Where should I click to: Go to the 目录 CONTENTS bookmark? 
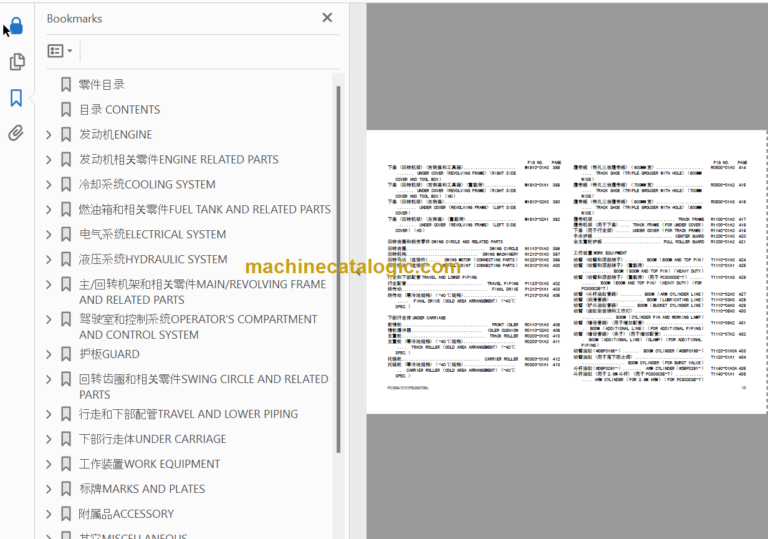pos(120,109)
